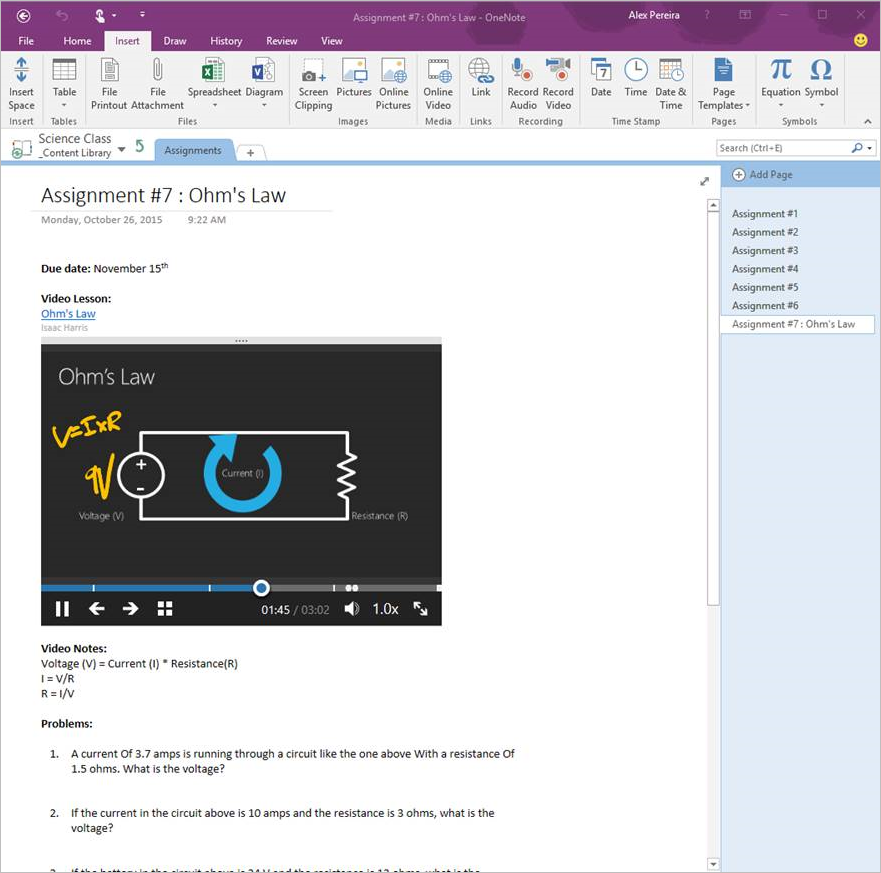Click the Insert Space icon
Viewport: 881px width, 873px height.
click(x=21, y=72)
